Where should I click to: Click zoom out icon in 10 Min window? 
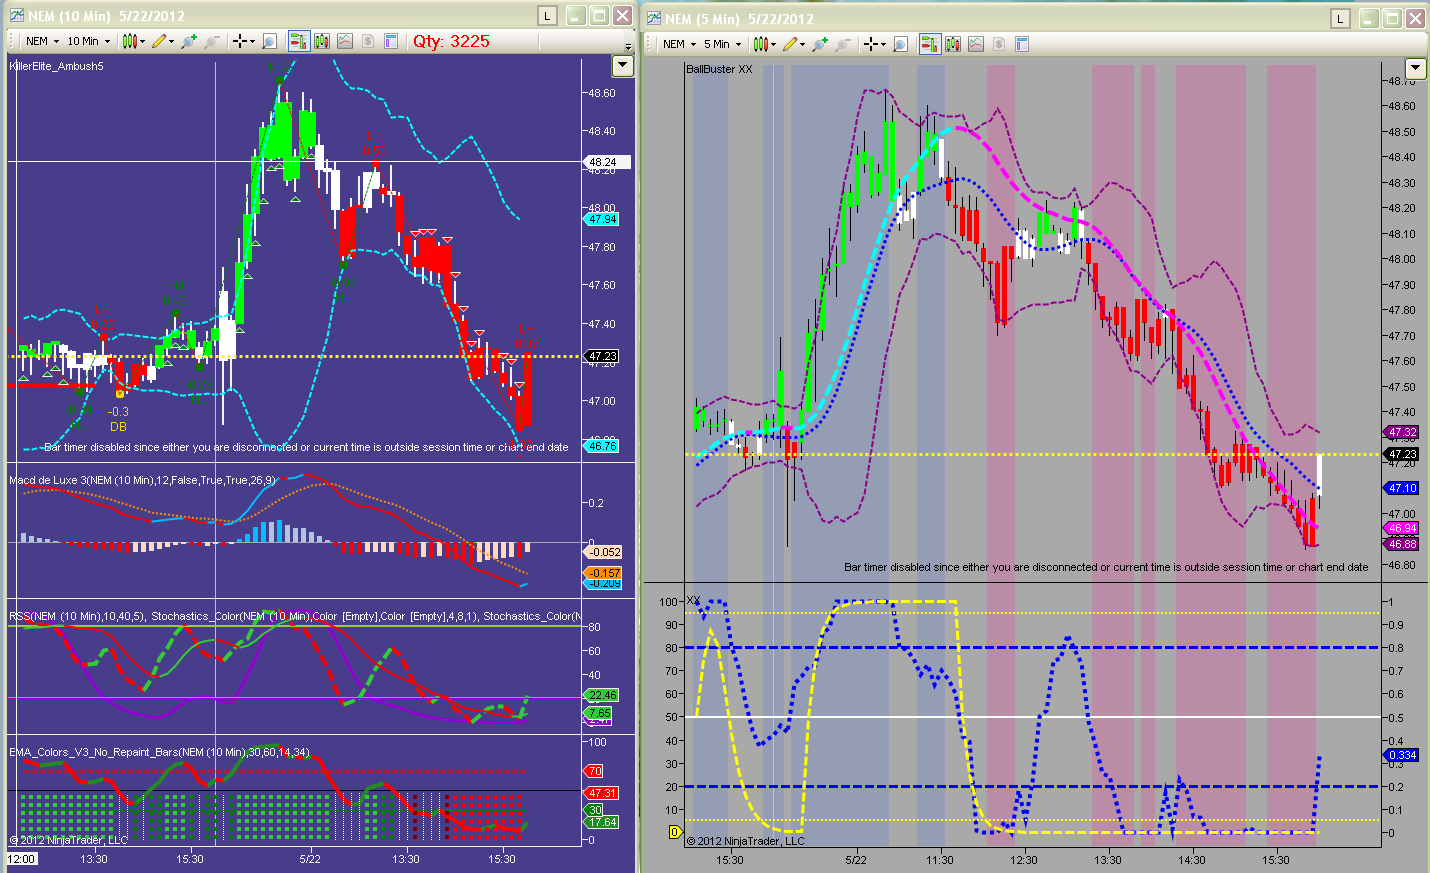point(211,41)
